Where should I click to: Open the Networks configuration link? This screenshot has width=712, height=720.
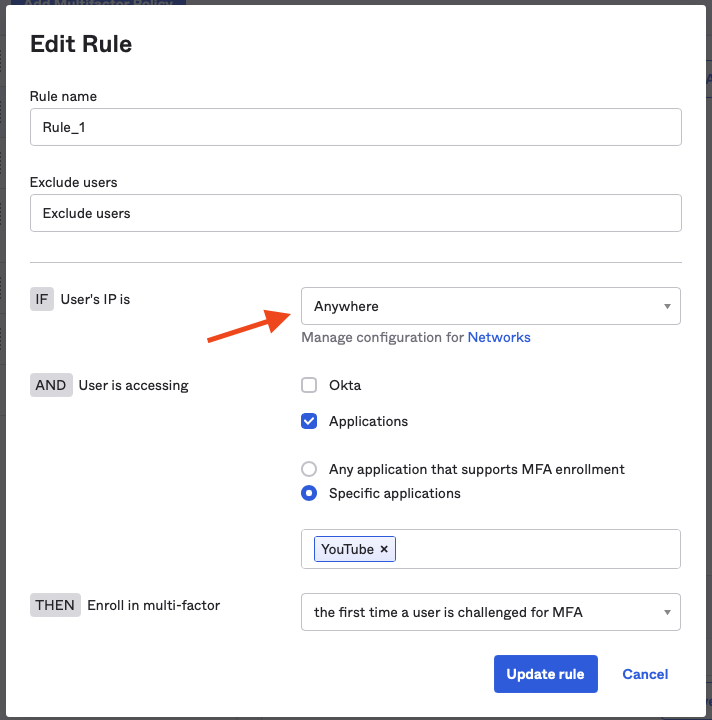[499, 337]
